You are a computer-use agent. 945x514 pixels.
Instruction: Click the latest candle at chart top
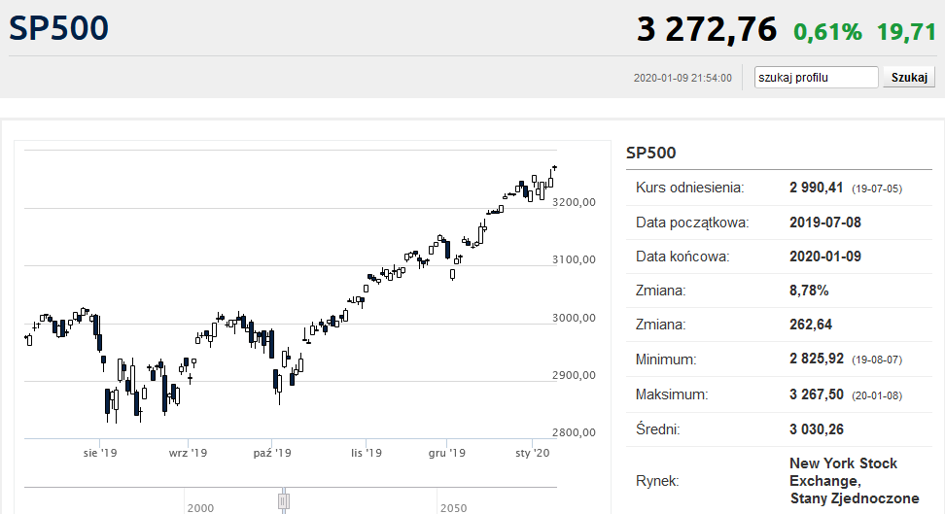tap(554, 168)
